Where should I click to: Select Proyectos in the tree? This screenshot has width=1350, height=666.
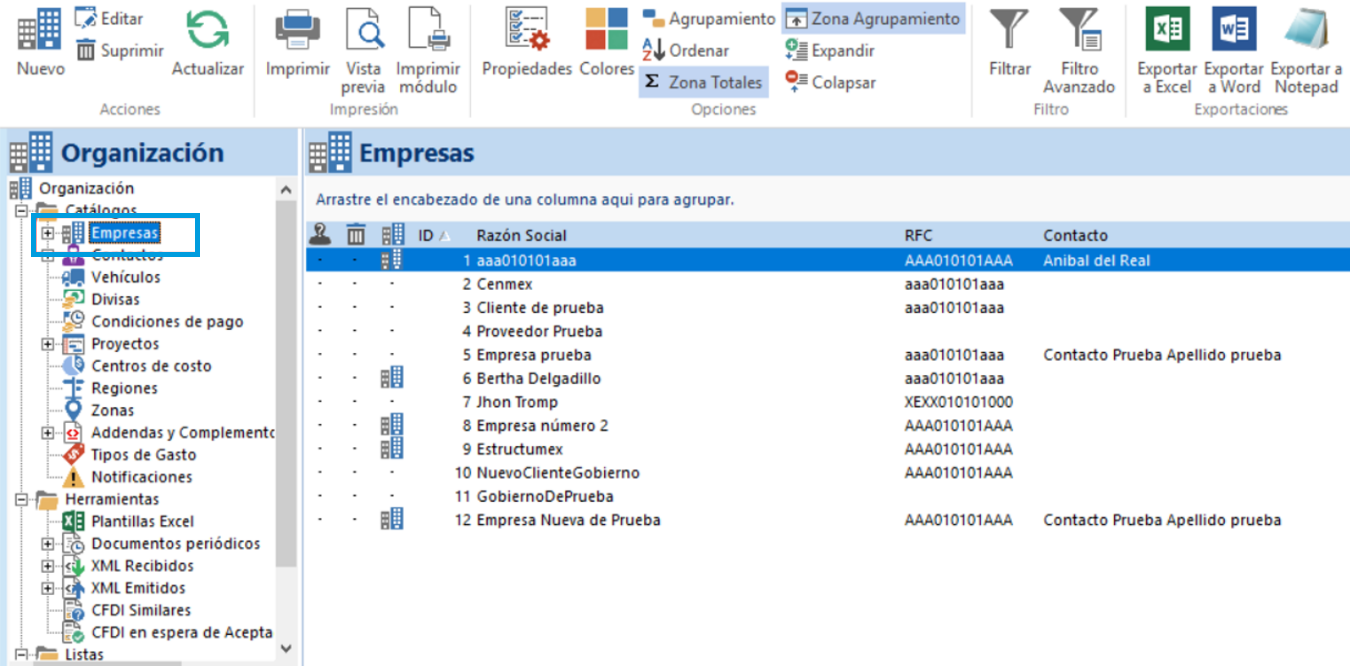[125, 344]
